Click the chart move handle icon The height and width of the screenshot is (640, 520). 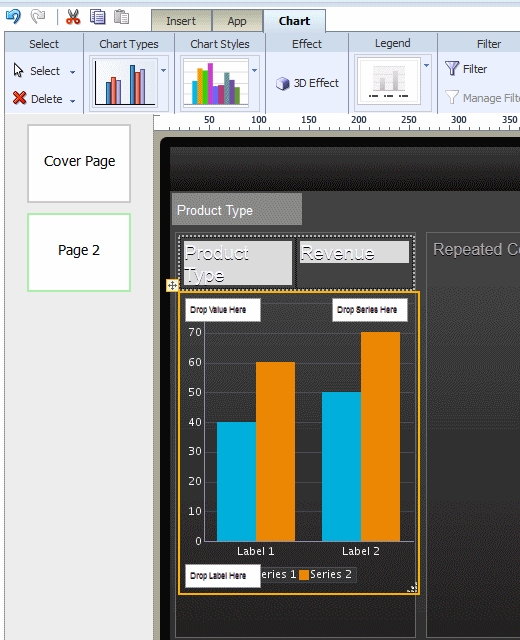(x=172, y=285)
